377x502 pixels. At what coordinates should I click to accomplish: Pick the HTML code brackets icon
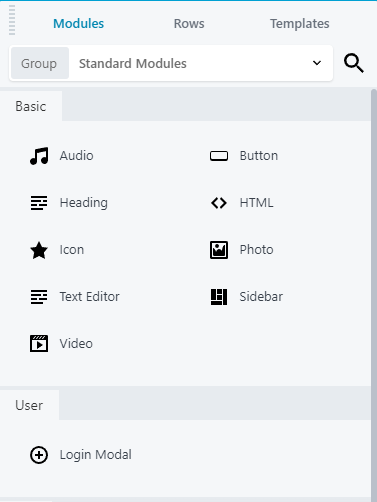(219, 203)
